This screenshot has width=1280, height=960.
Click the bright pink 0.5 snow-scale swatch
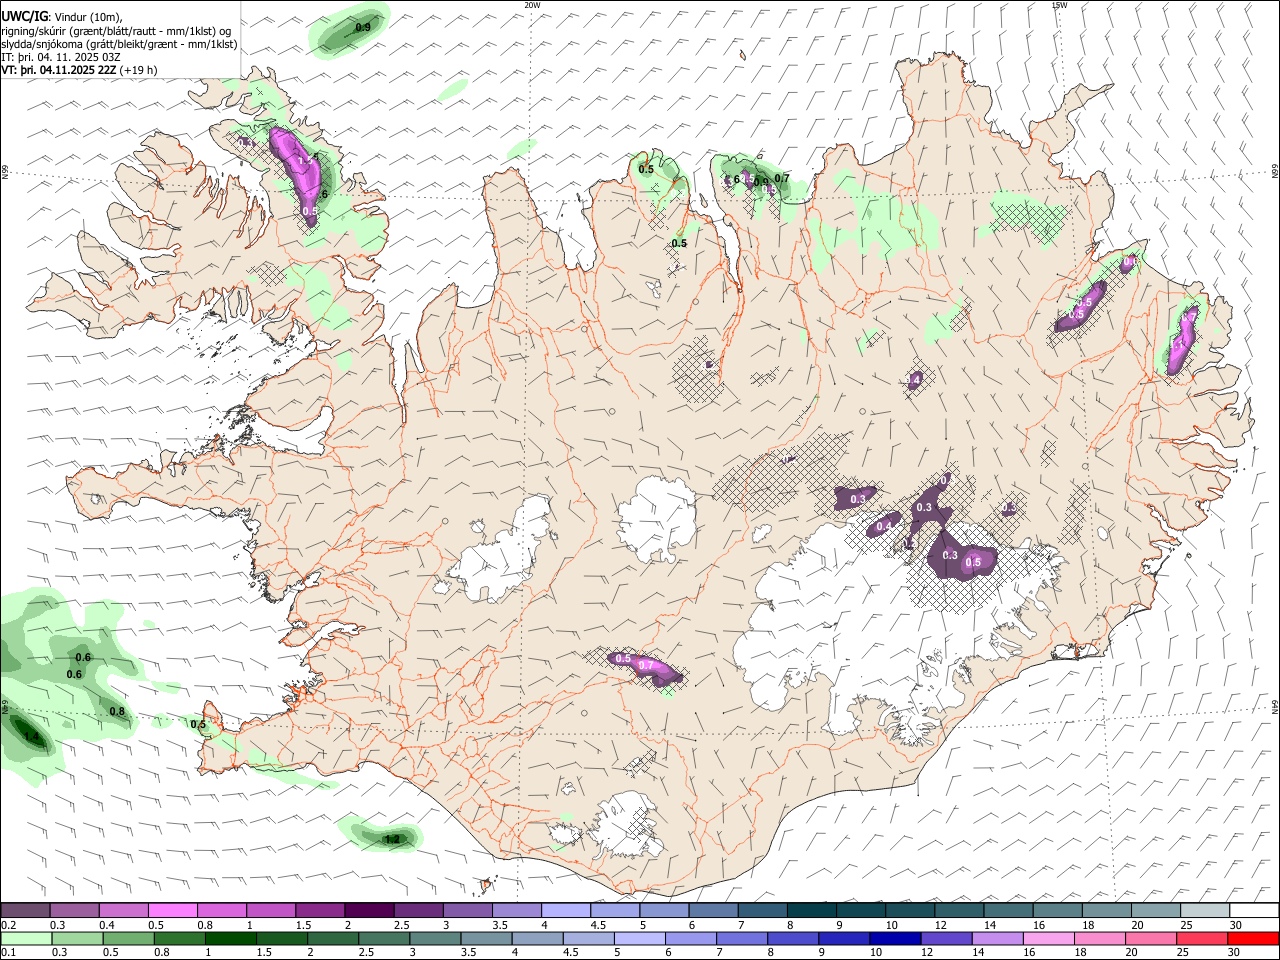[172, 911]
